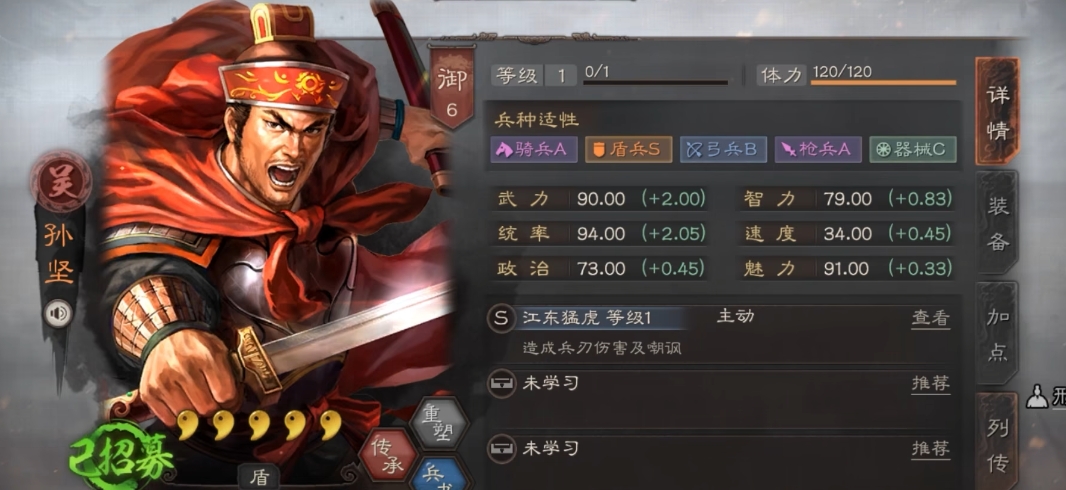Click the 御 6 banner badge

453,88
